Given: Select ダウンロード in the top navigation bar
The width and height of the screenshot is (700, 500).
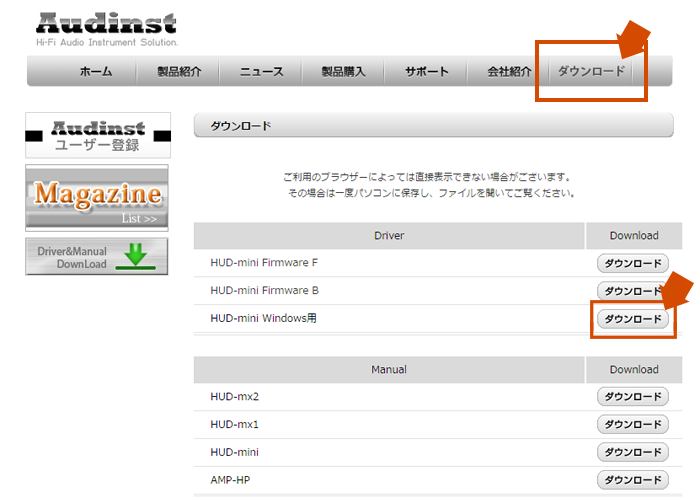Looking at the screenshot, I should (591, 71).
